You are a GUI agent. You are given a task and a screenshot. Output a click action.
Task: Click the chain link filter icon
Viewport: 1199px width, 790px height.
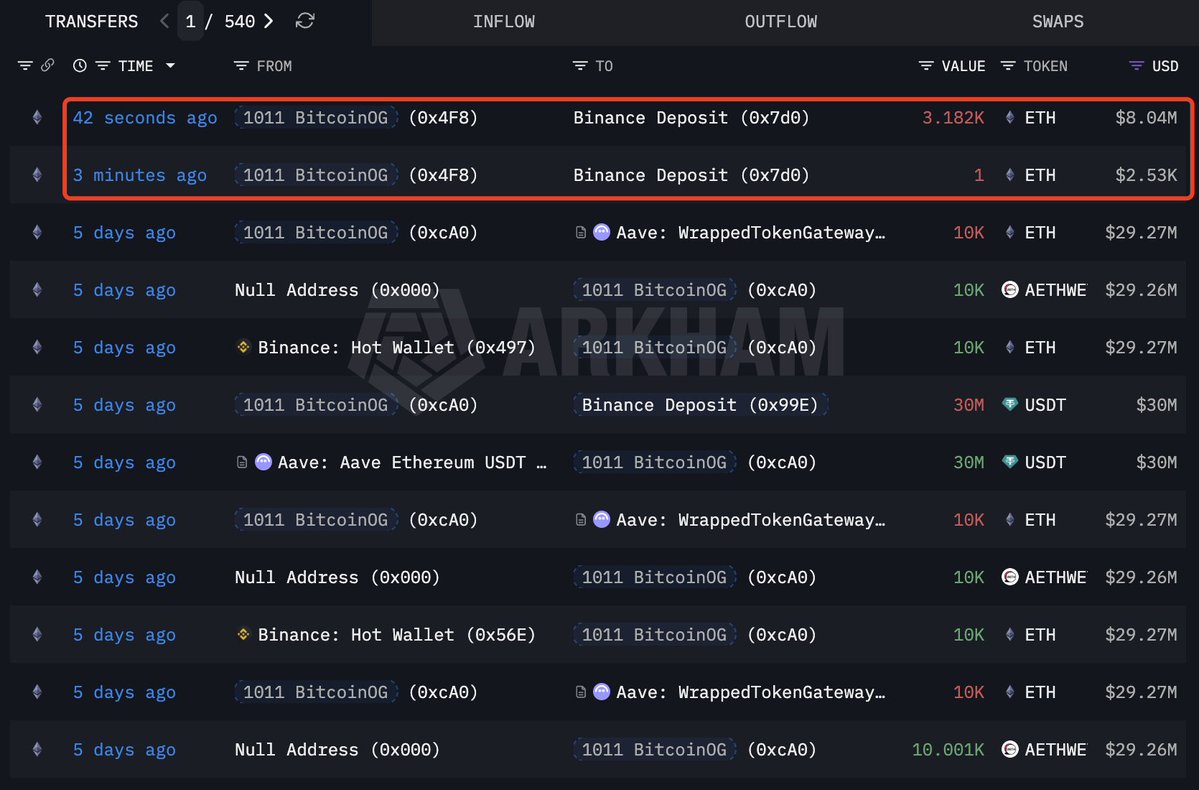tap(47, 66)
